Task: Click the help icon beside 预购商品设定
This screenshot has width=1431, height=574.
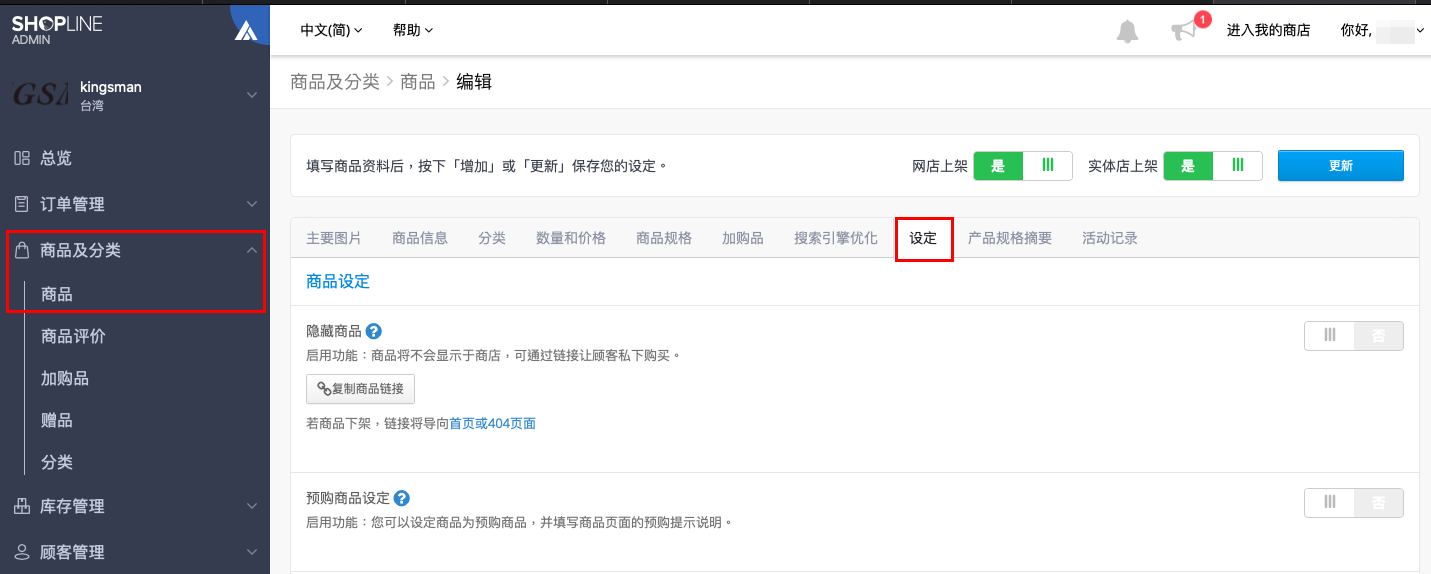Action: click(x=402, y=498)
